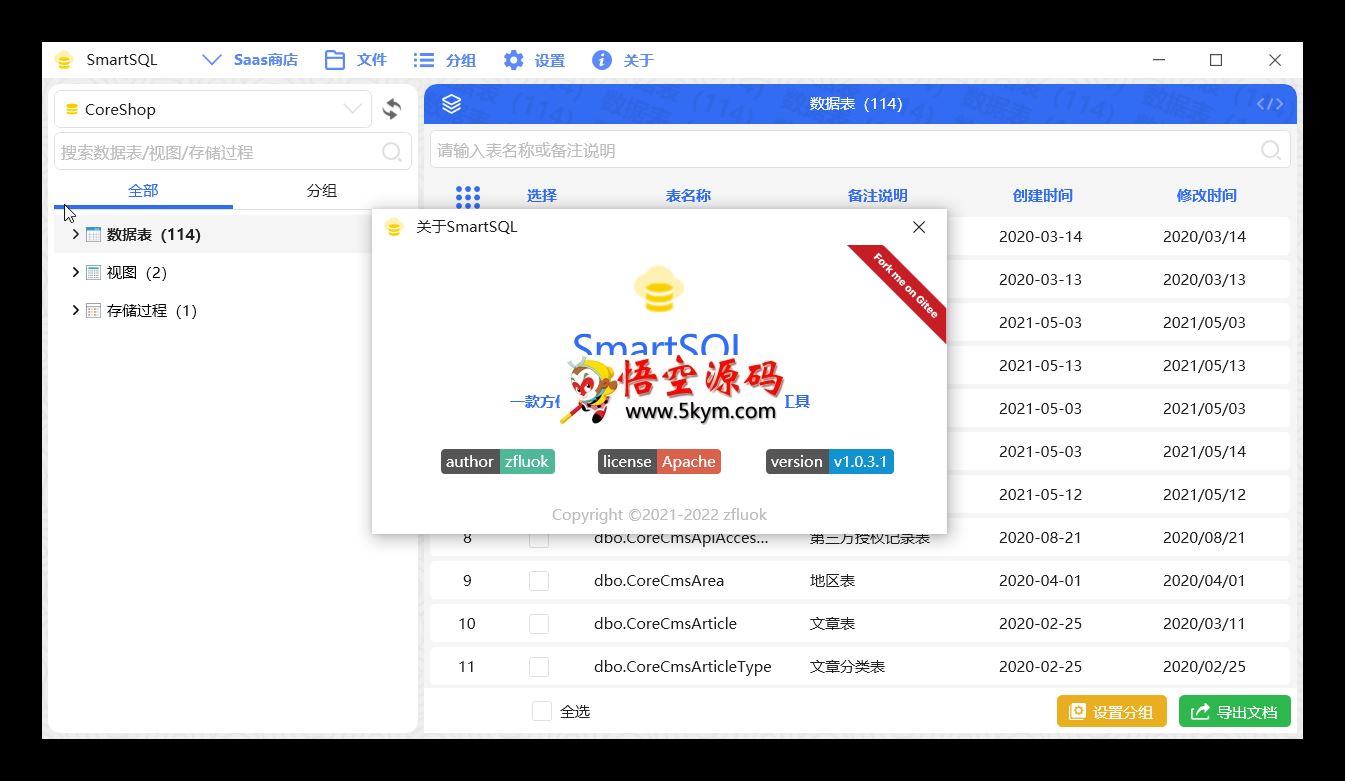Click the magnifier icon in table filter
This screenshot has width=1345, height=781.
[x=1271, y=150]
